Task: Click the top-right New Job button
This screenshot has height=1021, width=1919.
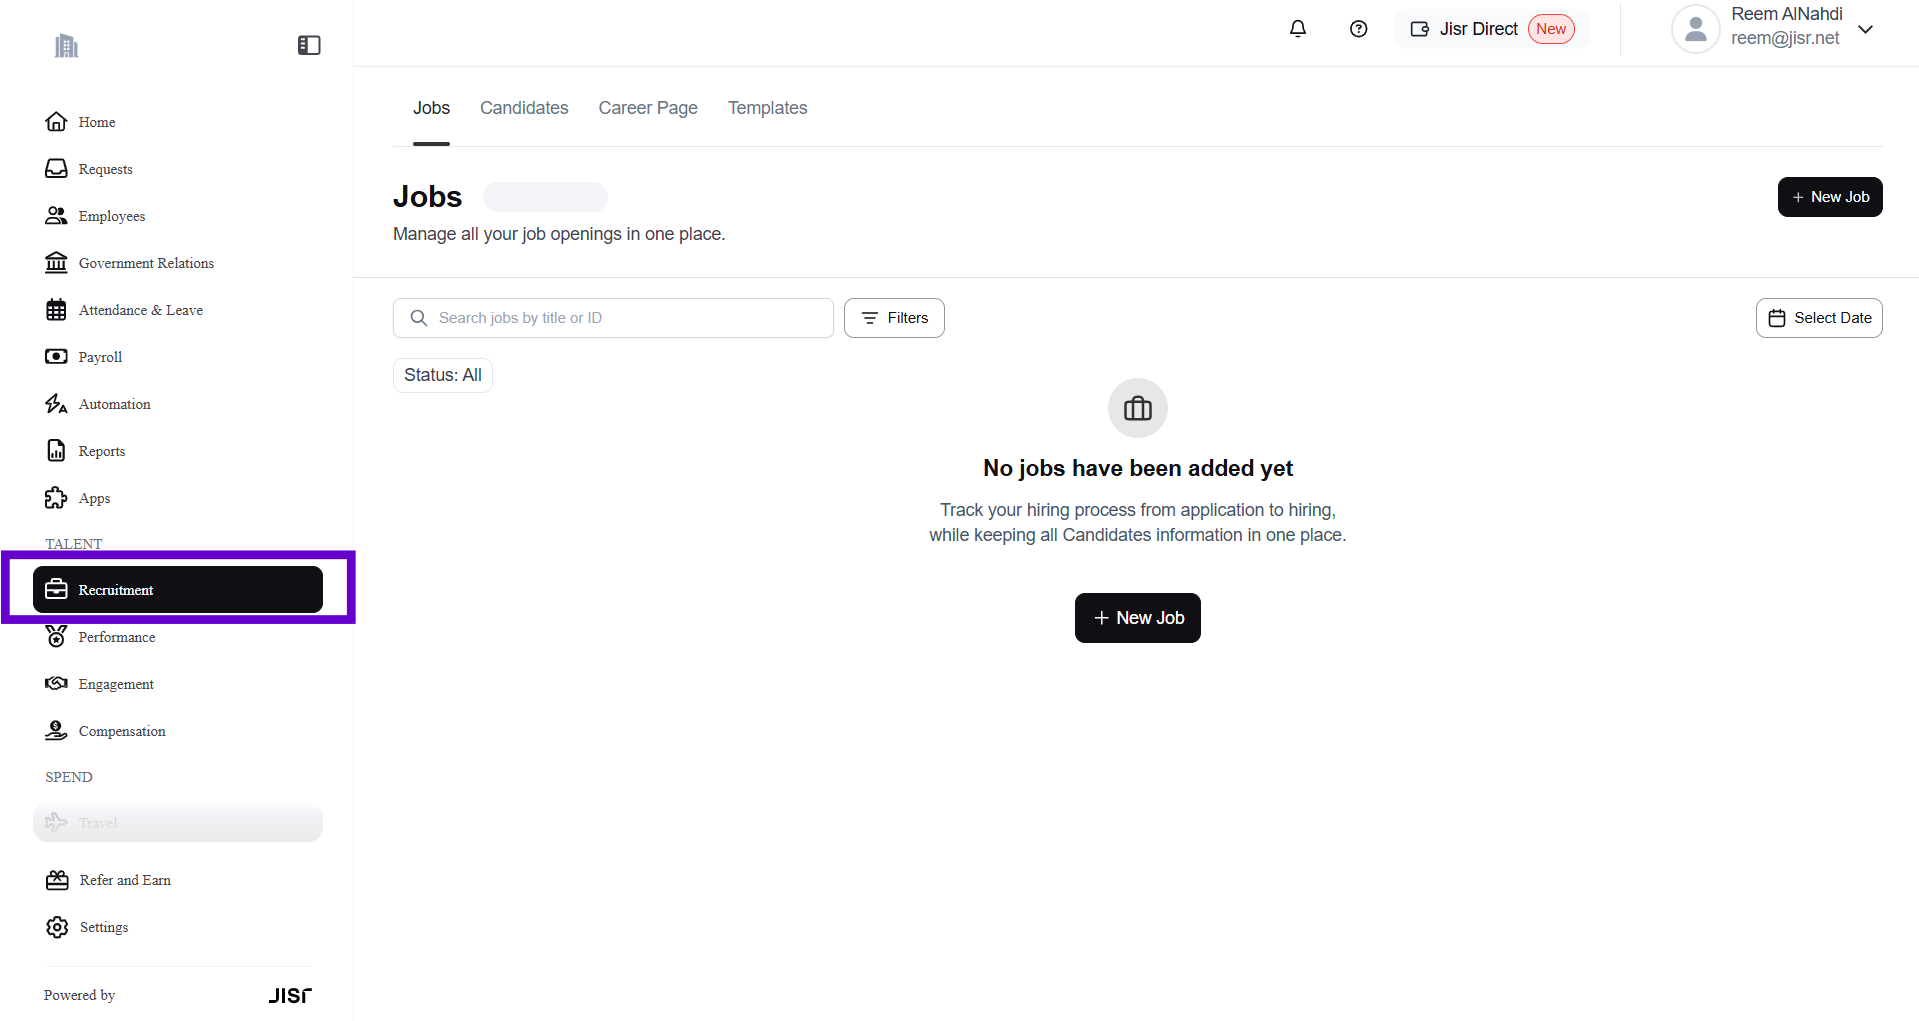Action: coord(1829,197)
